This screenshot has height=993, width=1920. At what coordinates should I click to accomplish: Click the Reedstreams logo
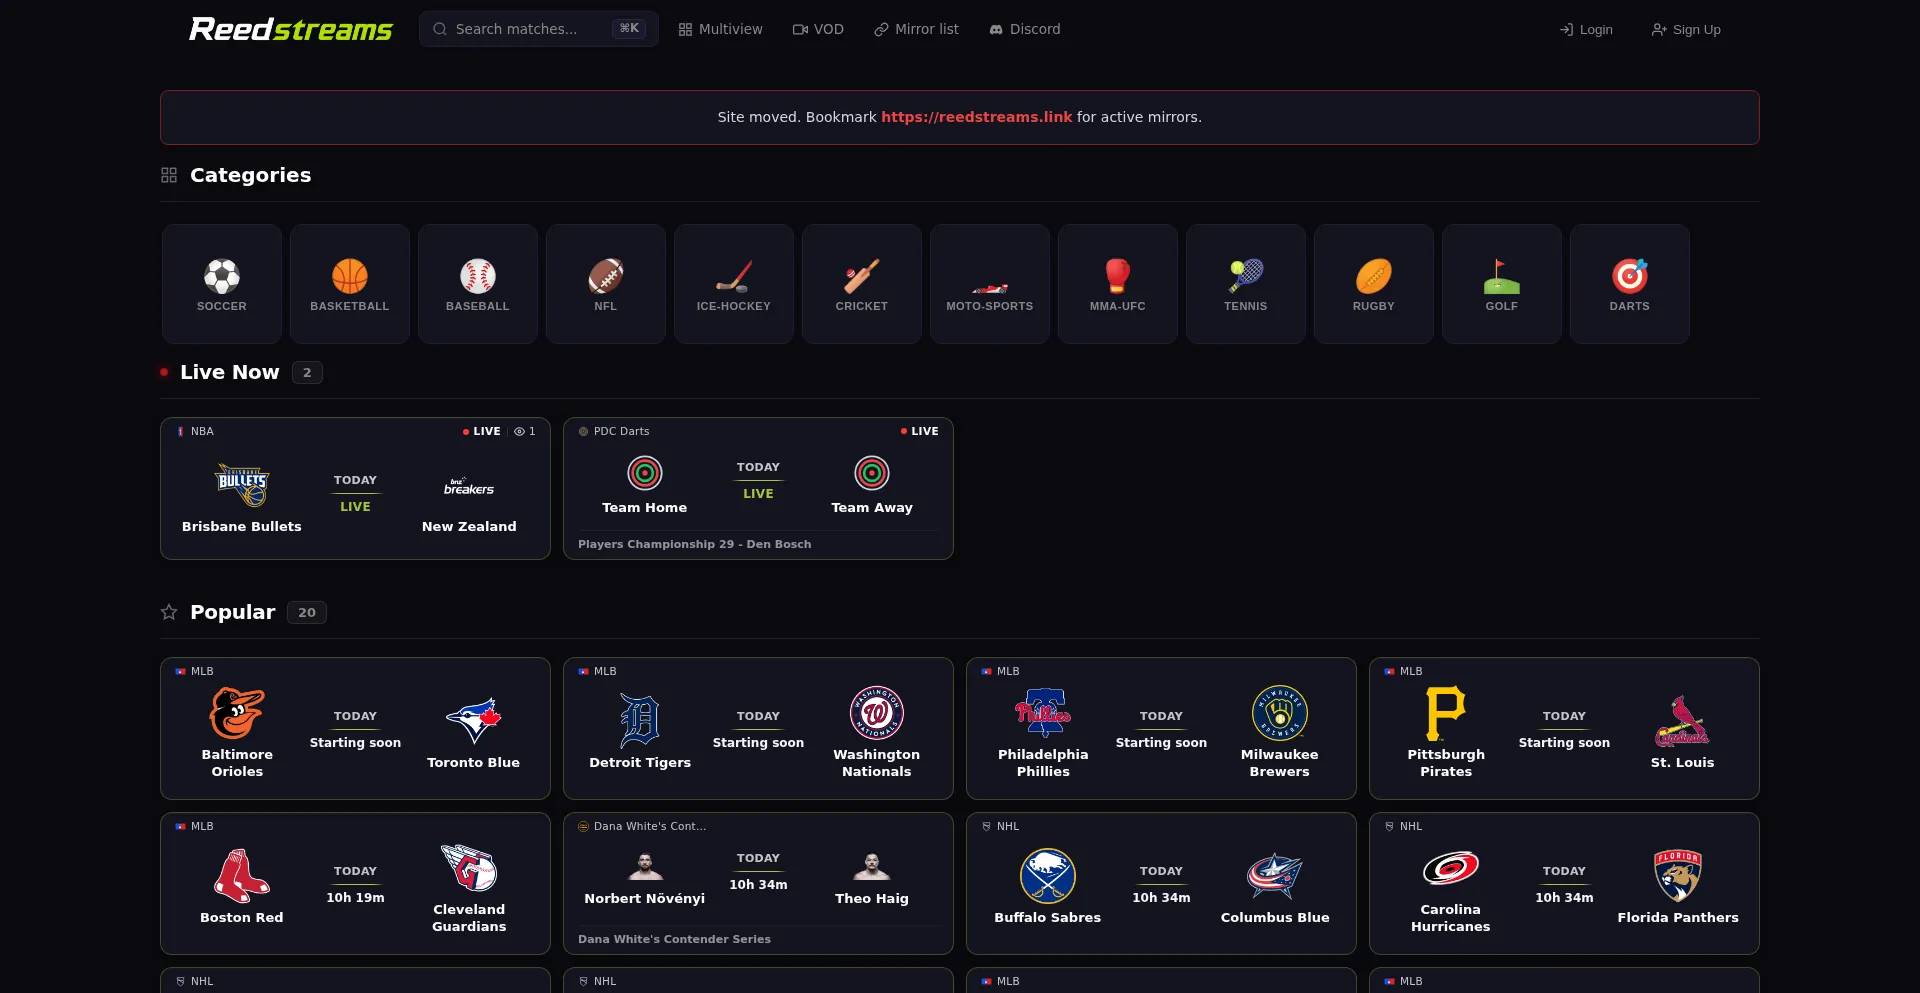(x=291, y=29)
